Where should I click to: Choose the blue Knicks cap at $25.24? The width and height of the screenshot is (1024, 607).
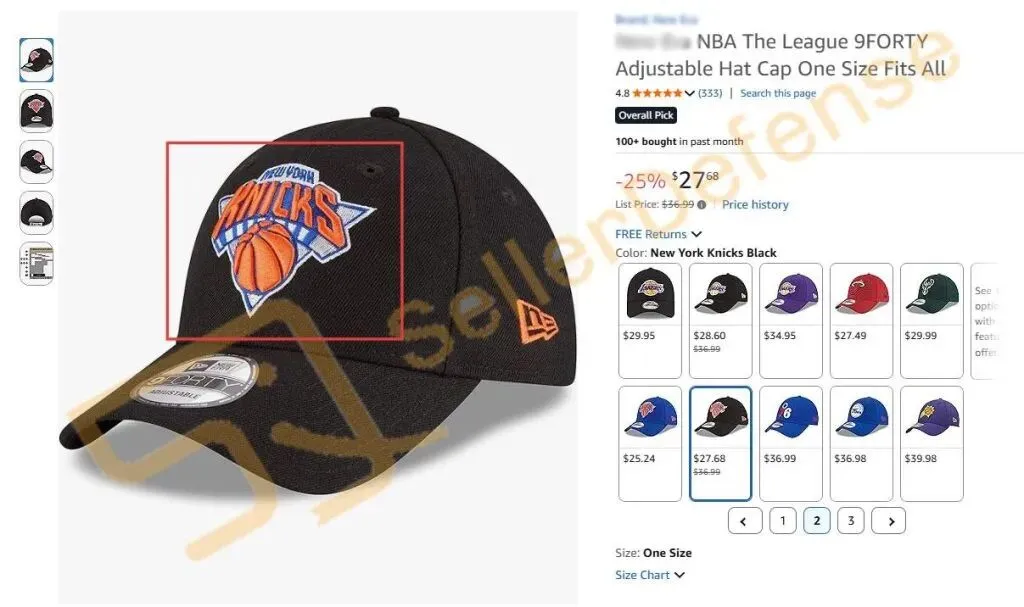[x=650, y=444]
